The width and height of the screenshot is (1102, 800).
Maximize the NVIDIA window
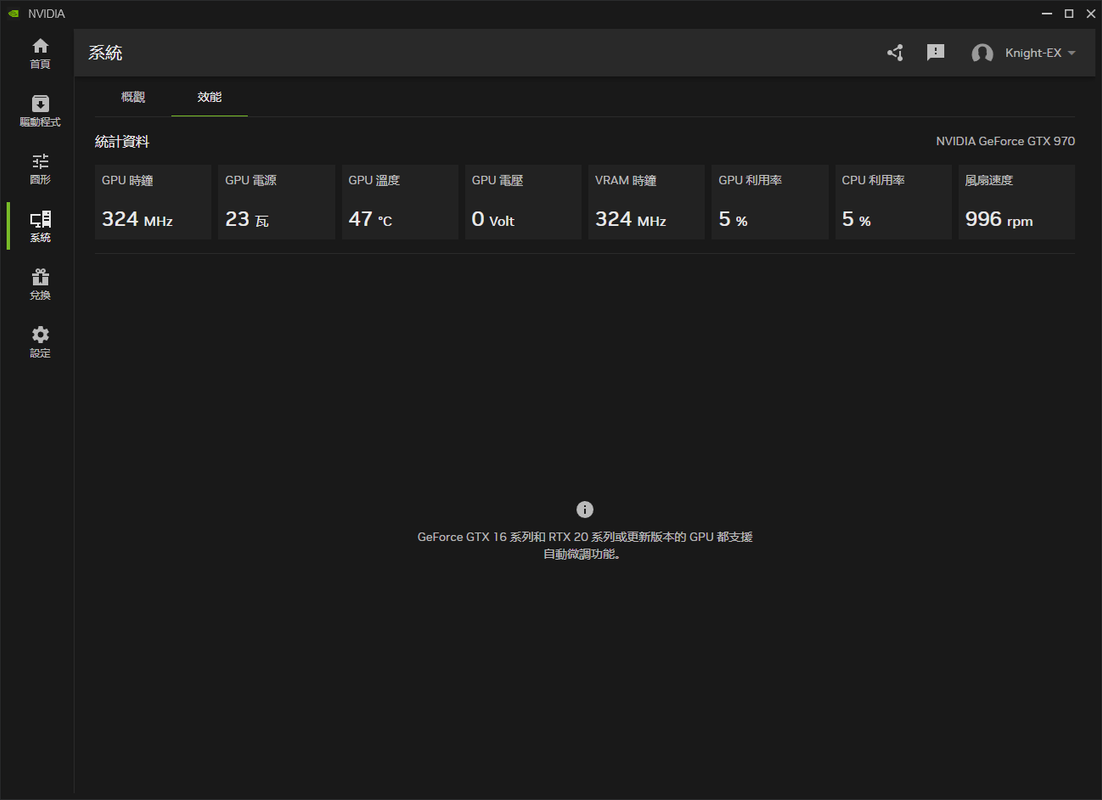[1069, 13]
